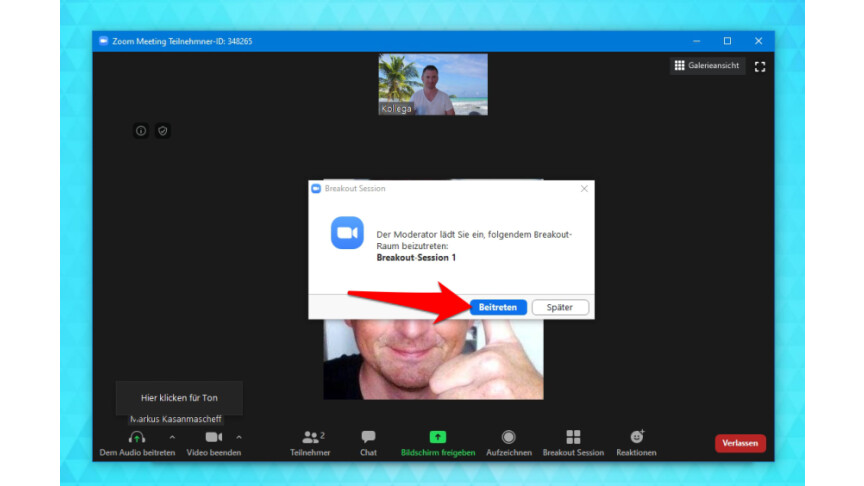The height and width of the screenshot is (486, 864).
Task: Start recording with Aufzeichnen
Action: 509,443
